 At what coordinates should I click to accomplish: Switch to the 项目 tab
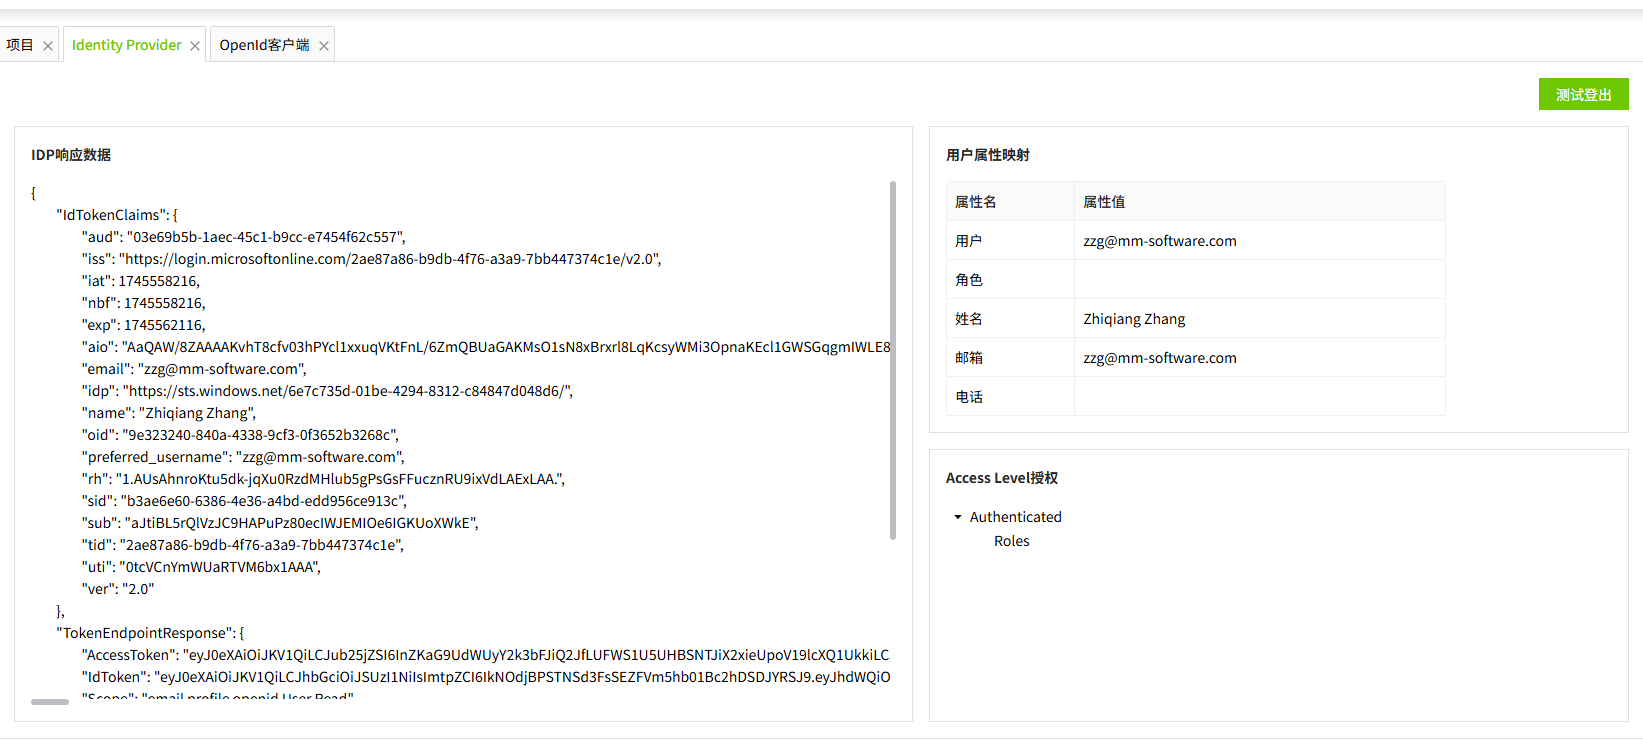(x=20, y=45)
